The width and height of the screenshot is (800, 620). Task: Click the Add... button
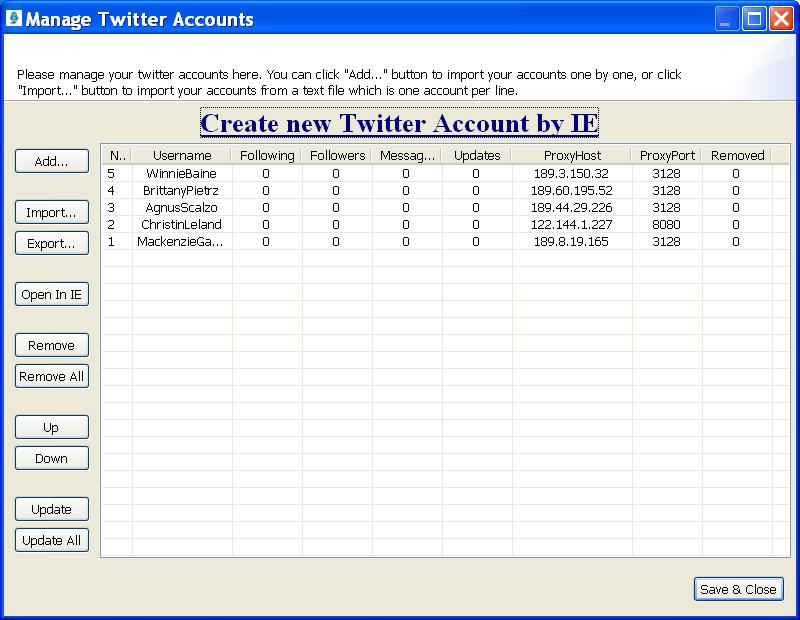[x=52, y=161]
